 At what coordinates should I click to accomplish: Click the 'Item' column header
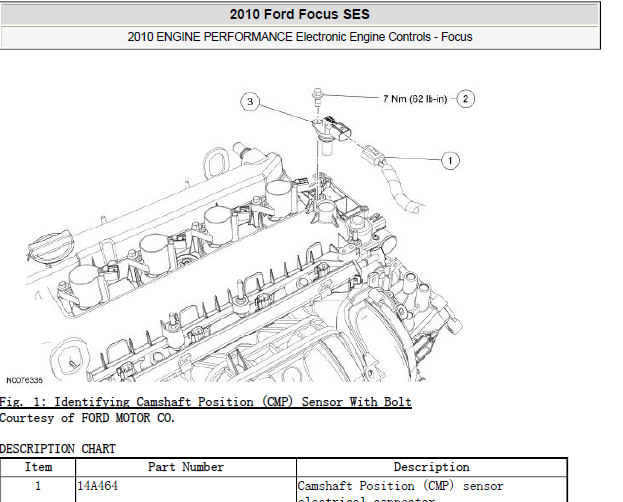point(38,467)
